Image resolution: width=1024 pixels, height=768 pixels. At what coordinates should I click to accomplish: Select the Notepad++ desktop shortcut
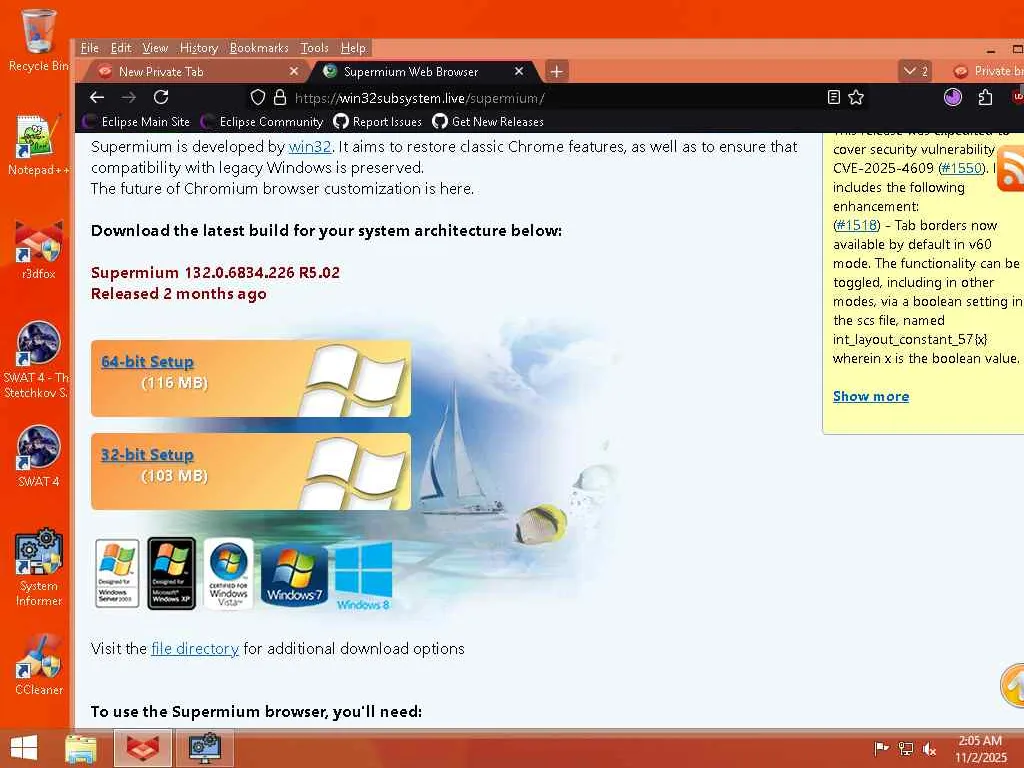[x=38, y=145]
